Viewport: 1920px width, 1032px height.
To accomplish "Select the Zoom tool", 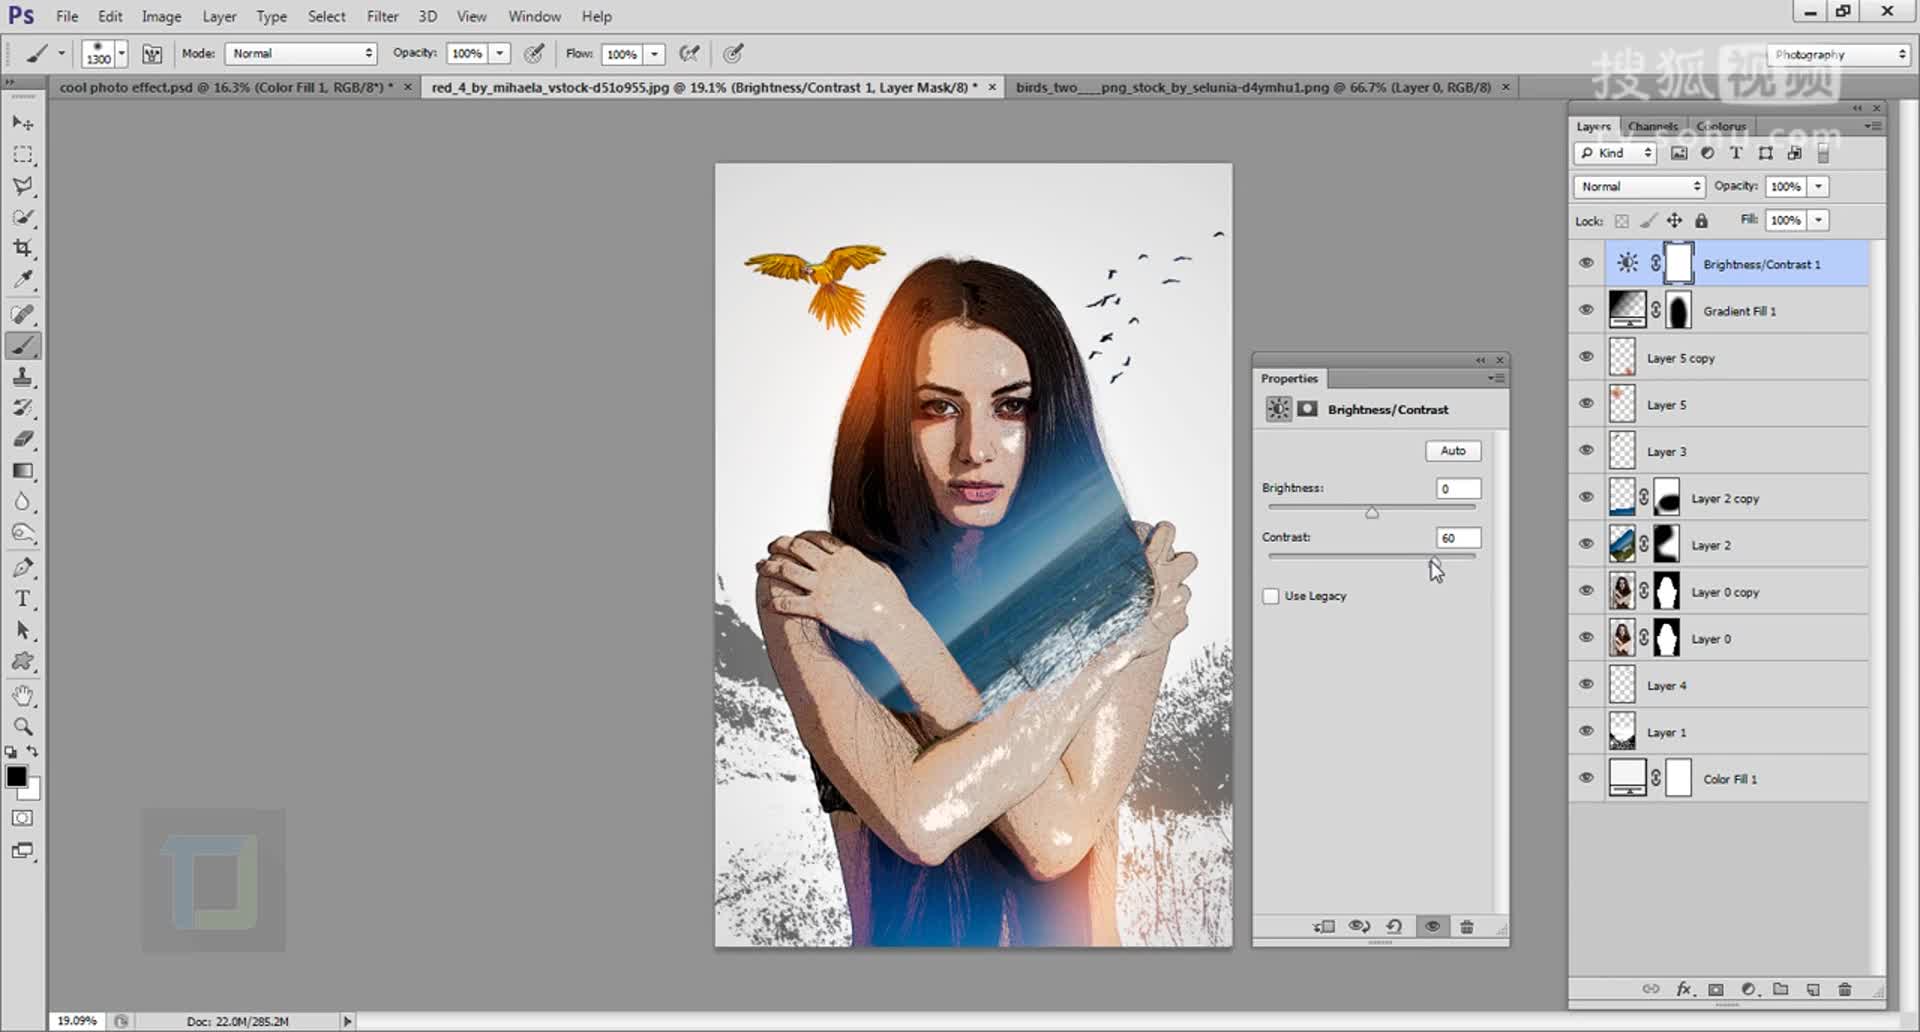I will (x=22, y=726).
